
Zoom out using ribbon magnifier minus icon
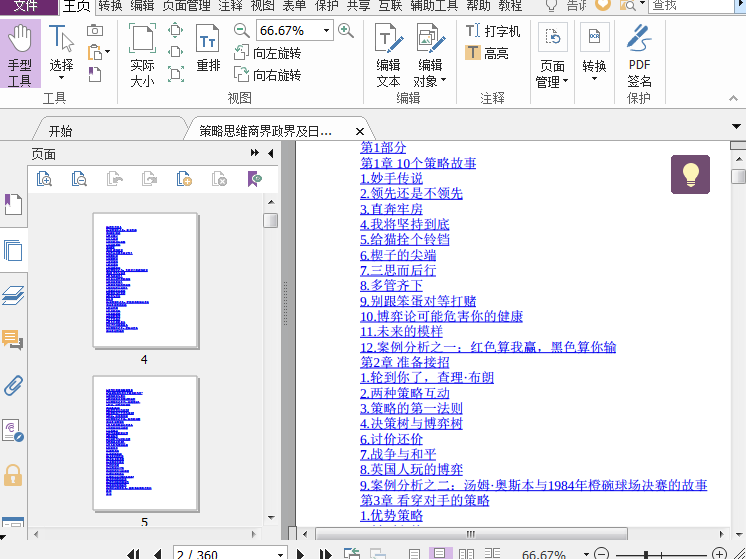pyautogui.click(x=242, y=30)
